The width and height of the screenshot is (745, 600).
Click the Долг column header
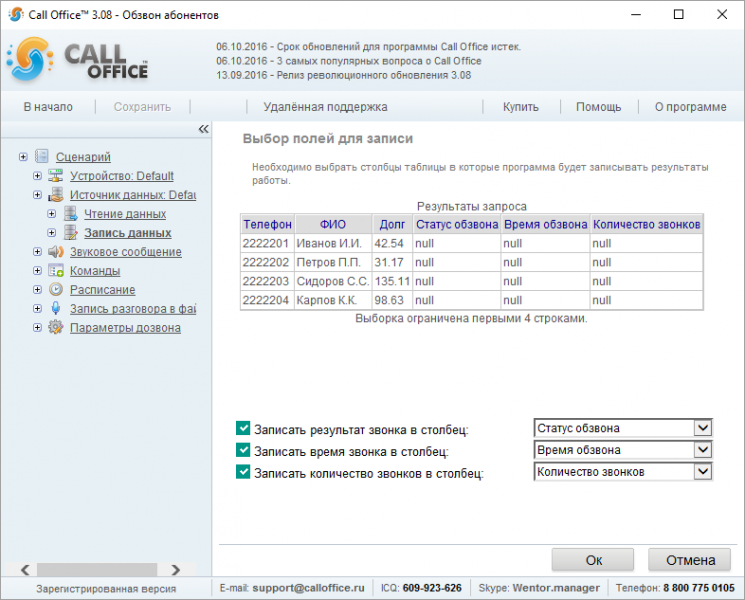(392, 224)
